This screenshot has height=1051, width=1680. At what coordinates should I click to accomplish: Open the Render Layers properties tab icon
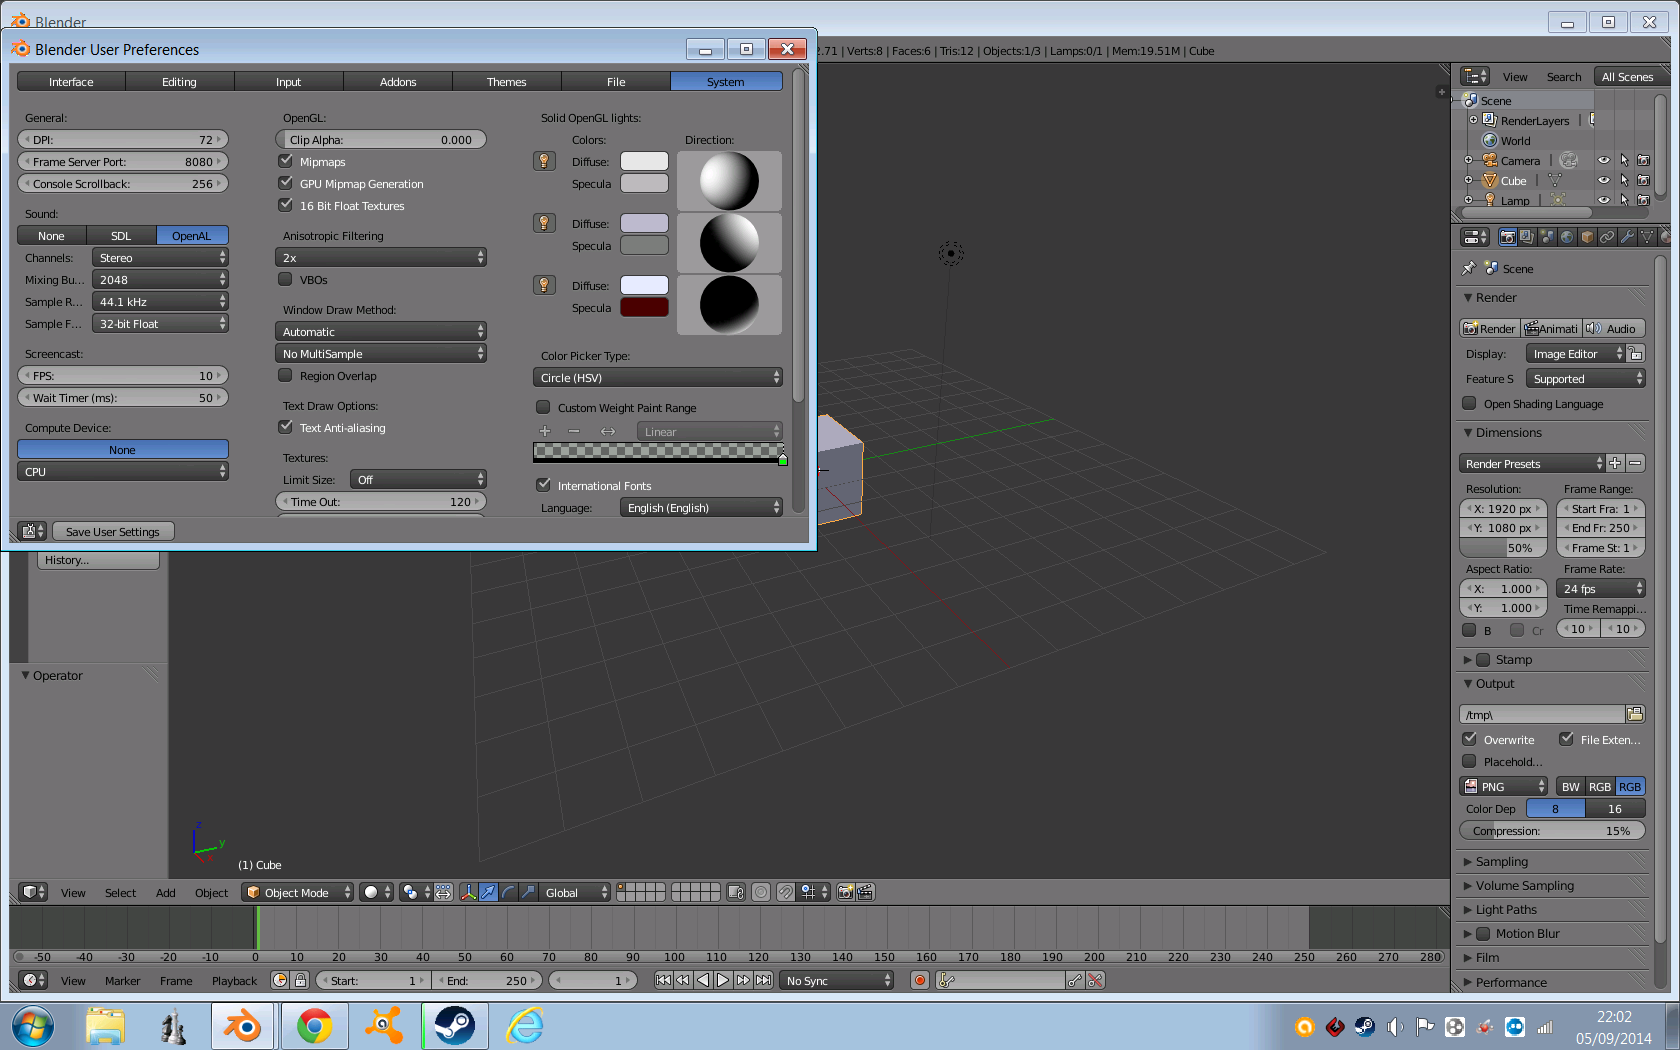coord(1527,237)
